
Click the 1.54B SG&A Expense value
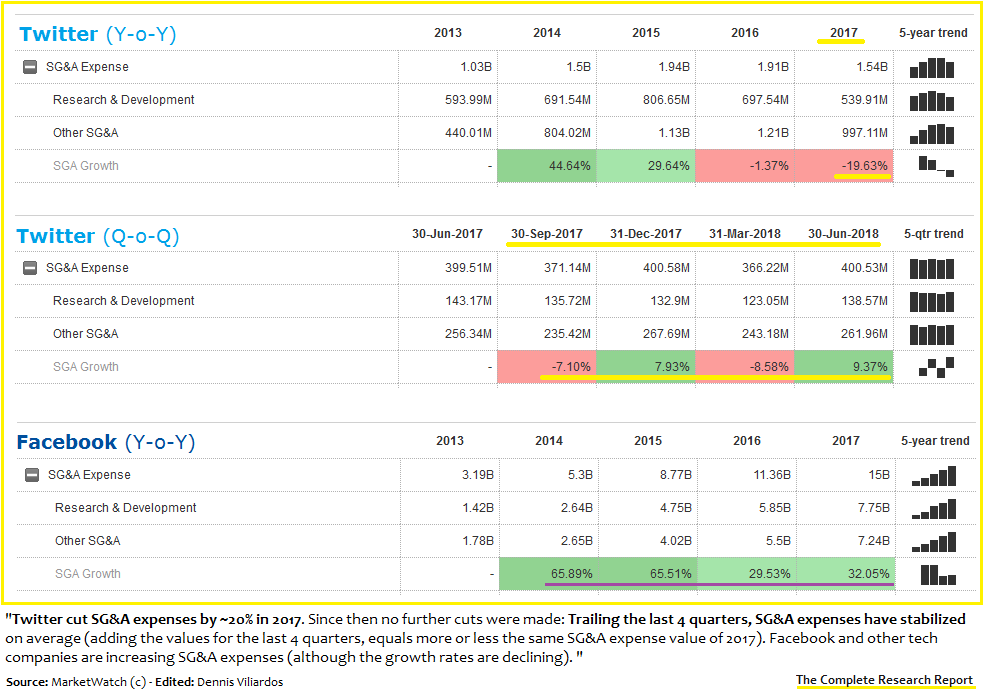click(x=872, y=67)
